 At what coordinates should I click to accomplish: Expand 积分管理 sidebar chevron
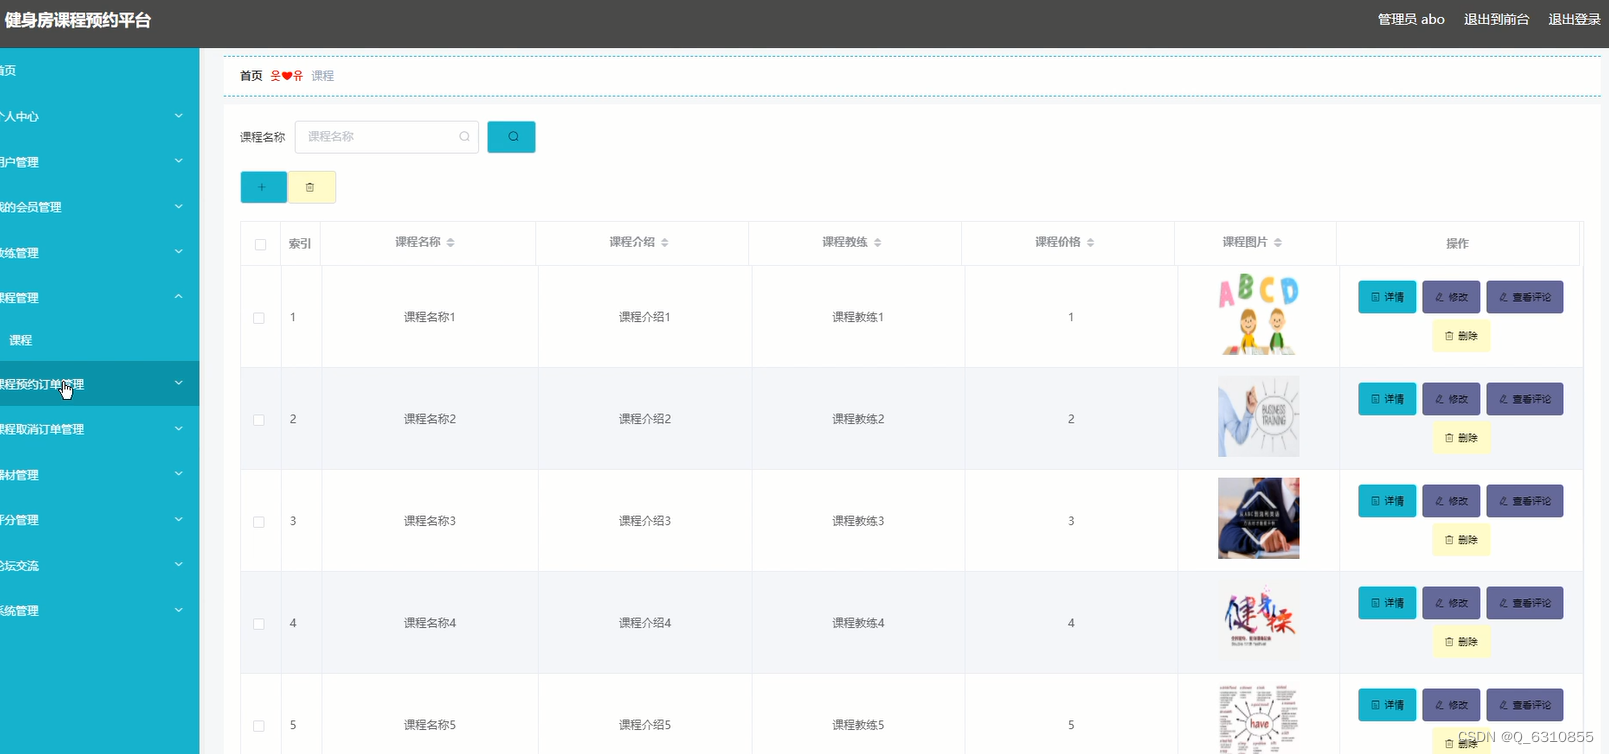click(x=179, y=519)
